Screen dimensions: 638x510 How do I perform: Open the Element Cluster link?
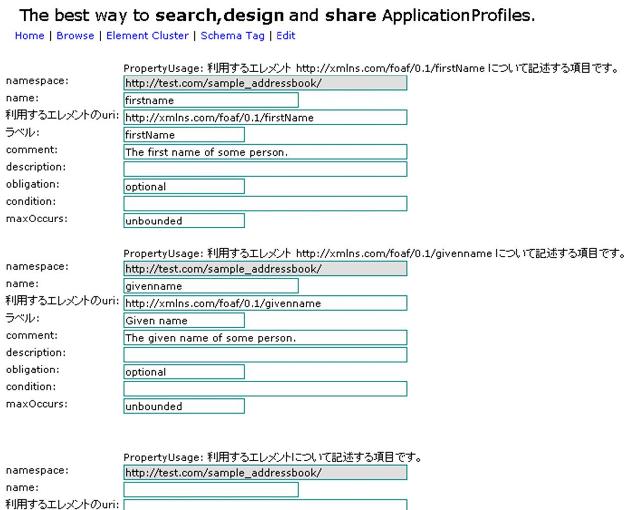point(147,35)
